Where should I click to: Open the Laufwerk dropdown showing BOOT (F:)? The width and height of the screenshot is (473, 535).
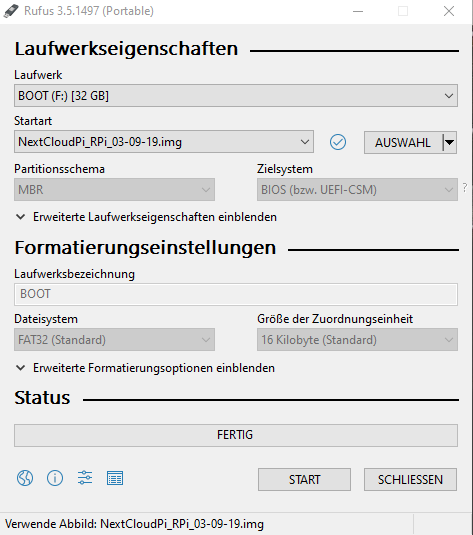point(236,96)
